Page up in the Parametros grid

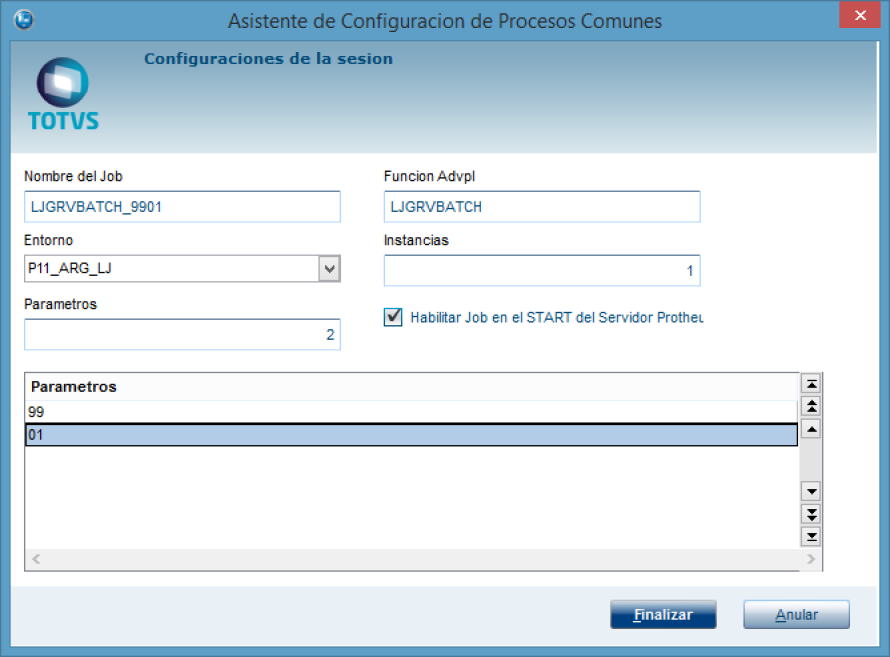click(812, 406)
